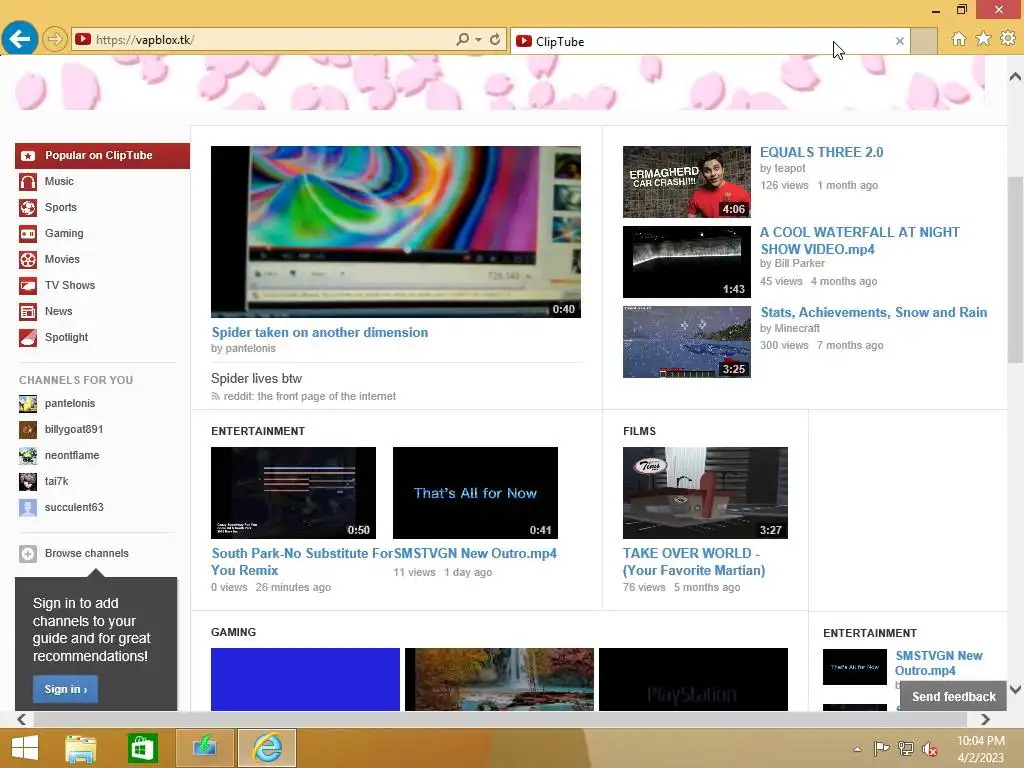Click the search magnifier in address bar

point(462,39)
